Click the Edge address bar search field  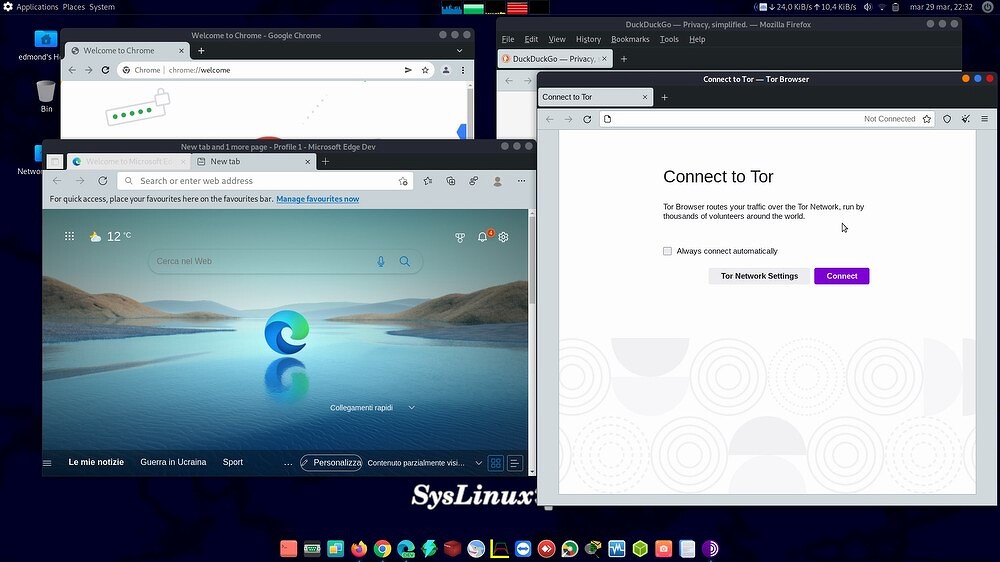click(260, 181)
